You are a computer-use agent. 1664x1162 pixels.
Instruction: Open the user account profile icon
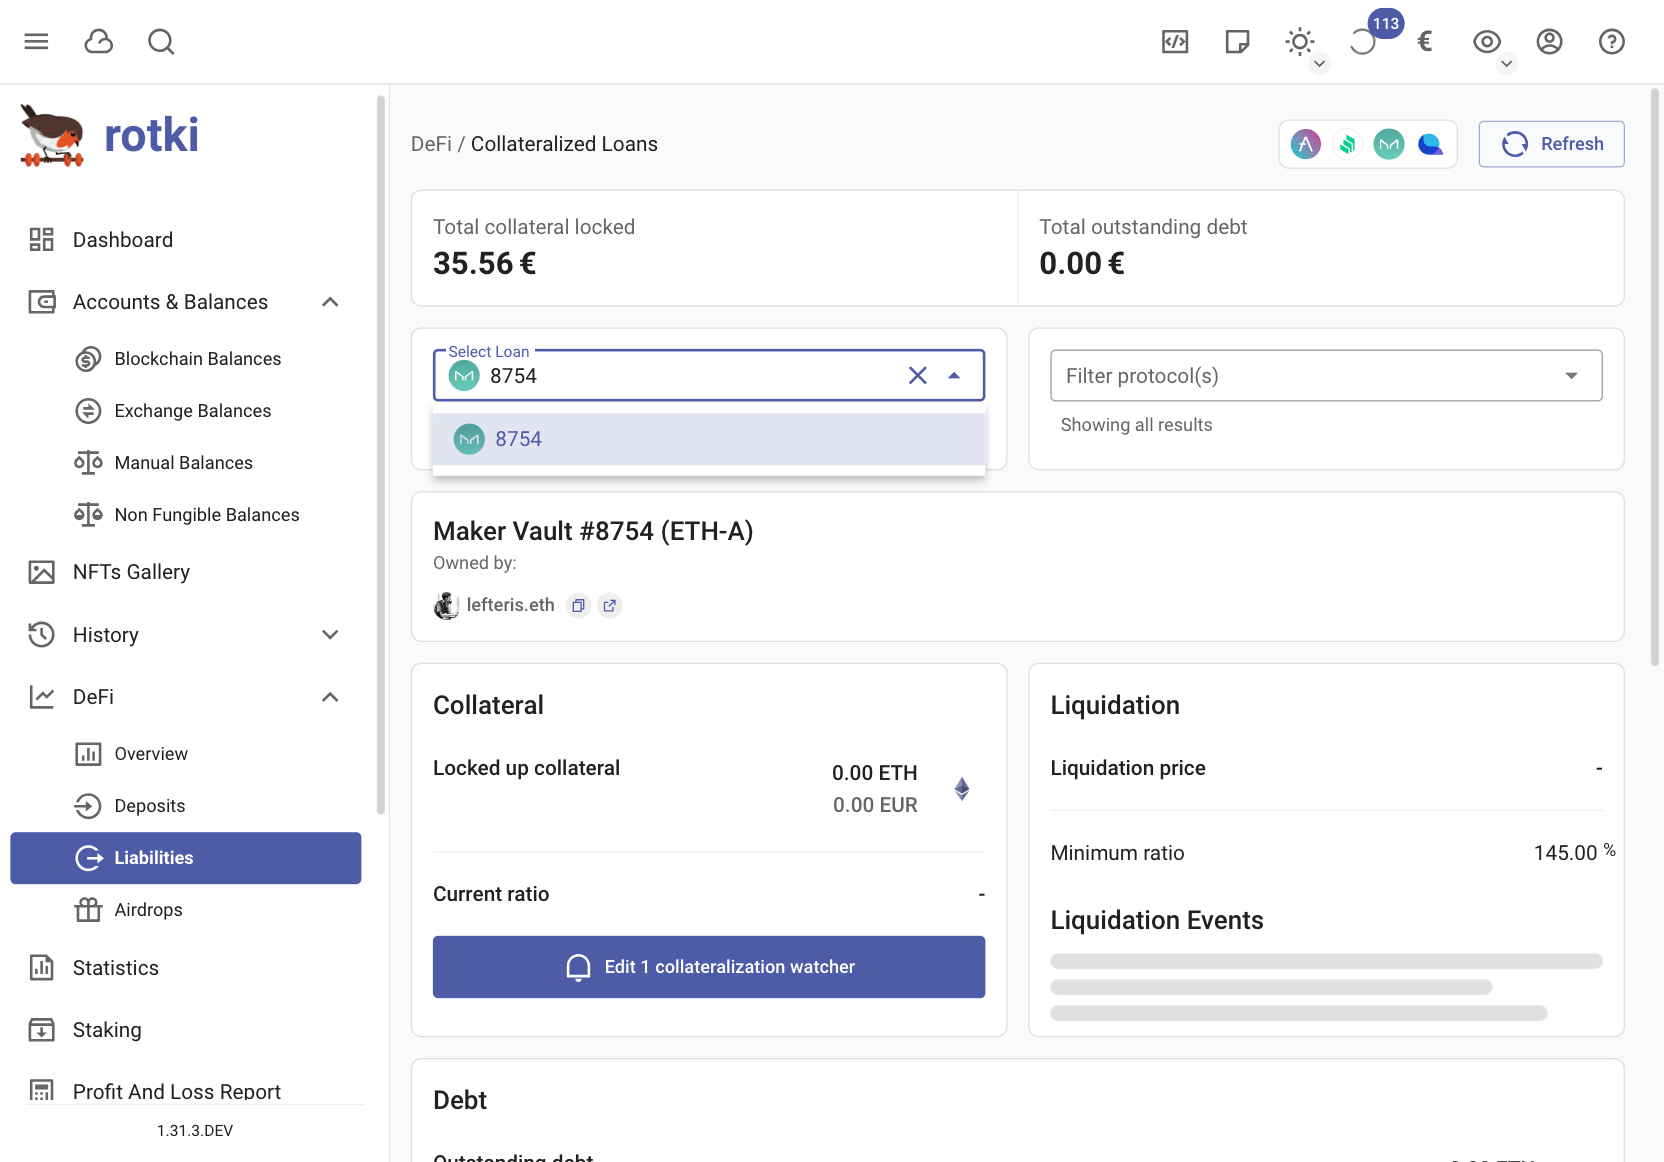tap(1549, 41)
